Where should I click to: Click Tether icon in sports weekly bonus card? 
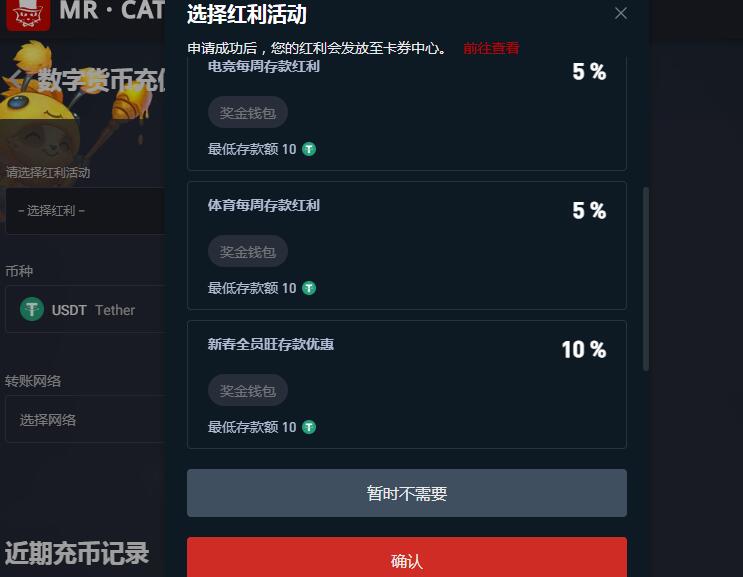coord(309,288)
